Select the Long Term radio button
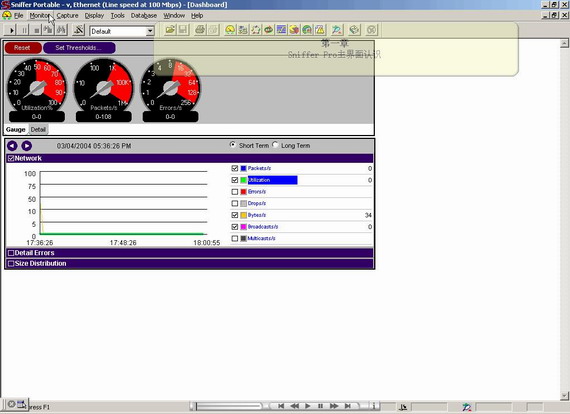Screen dimensions: 570x414 (275, 145)
